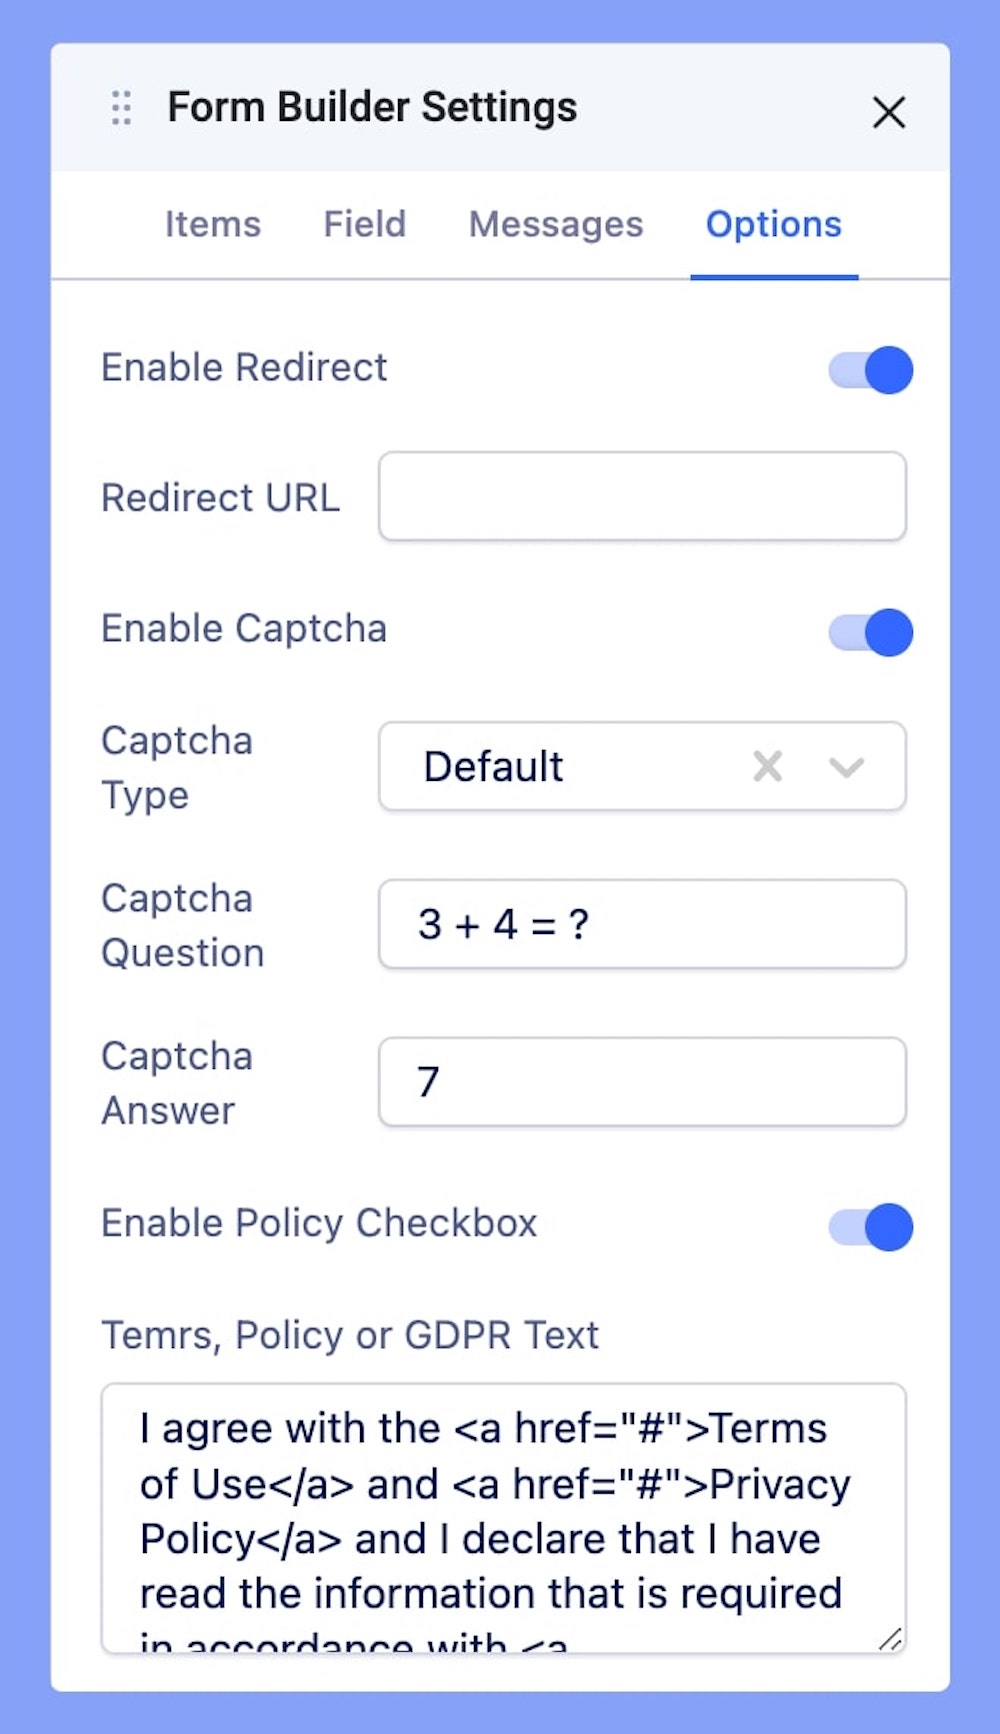Click the Enable Redirect label
Image resolution: width=1000 pixels, height=1734 pixels.
coord(244,367)
